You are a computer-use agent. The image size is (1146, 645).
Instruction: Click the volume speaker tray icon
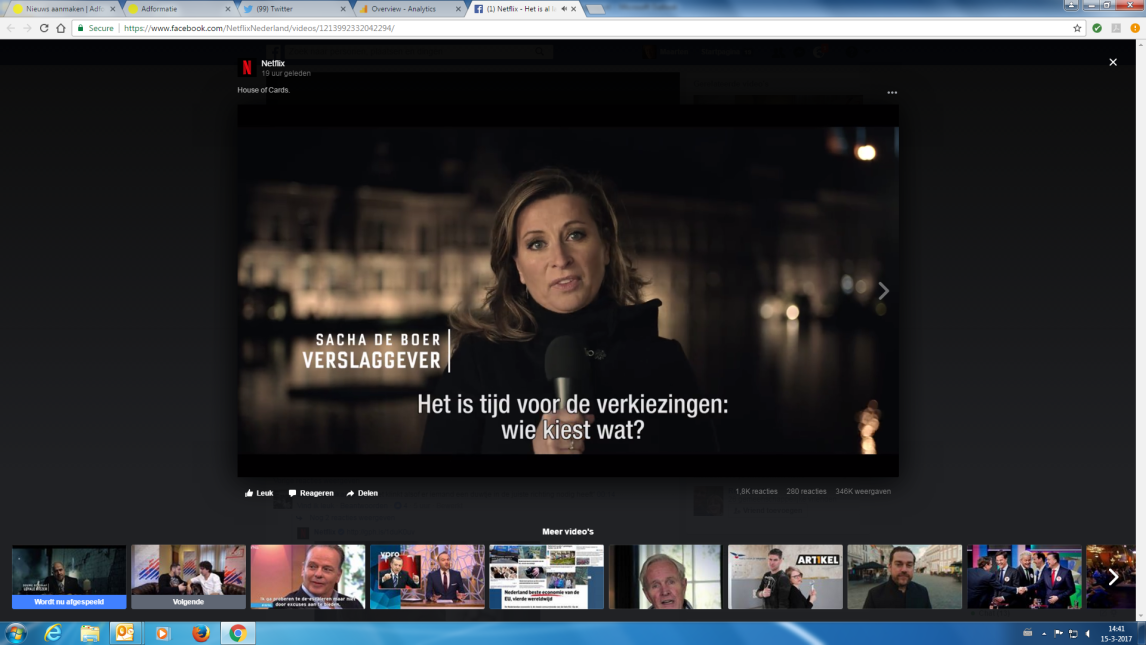(x=1088, y=633)
